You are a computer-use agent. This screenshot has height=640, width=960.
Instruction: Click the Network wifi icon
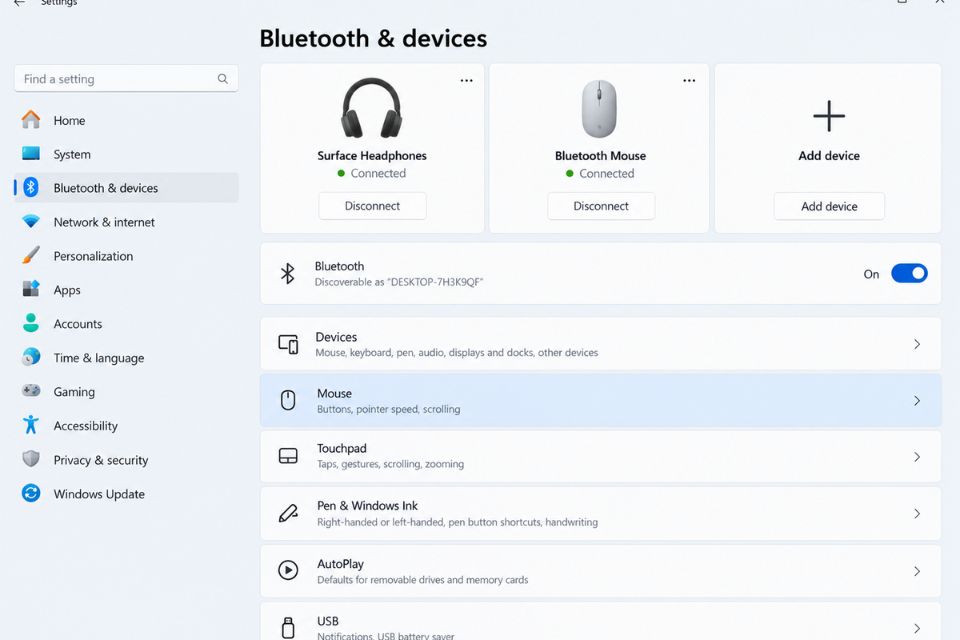pyautogui.click(x=31, y=221)
